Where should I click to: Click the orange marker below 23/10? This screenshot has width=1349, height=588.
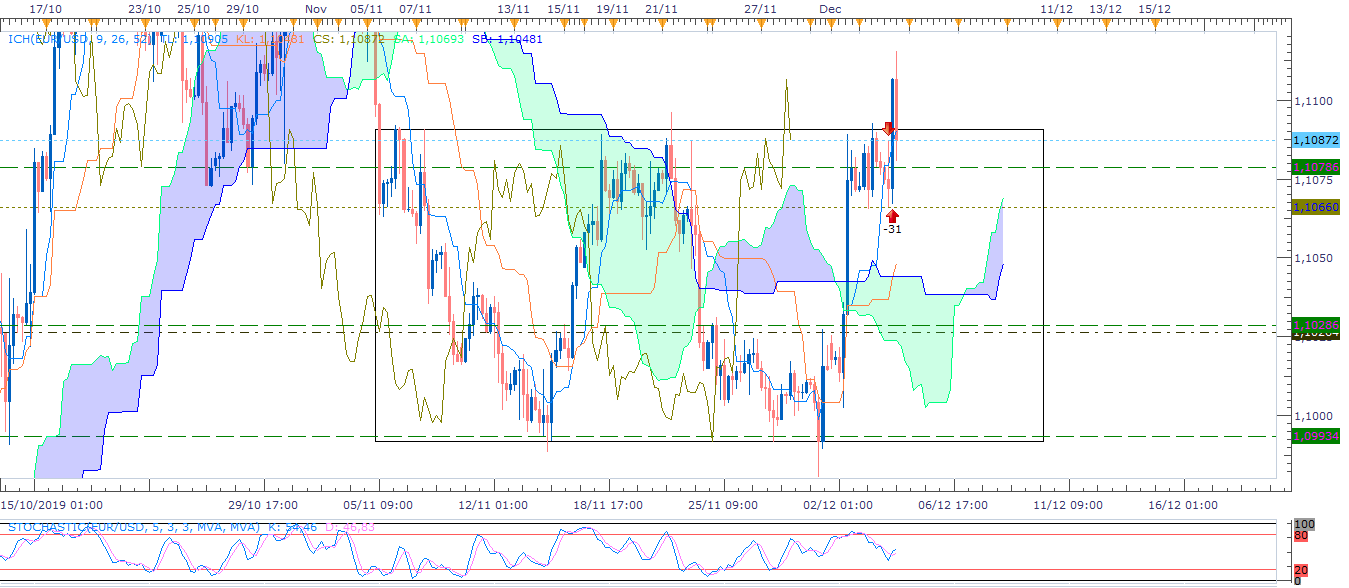tap(145, 23)
